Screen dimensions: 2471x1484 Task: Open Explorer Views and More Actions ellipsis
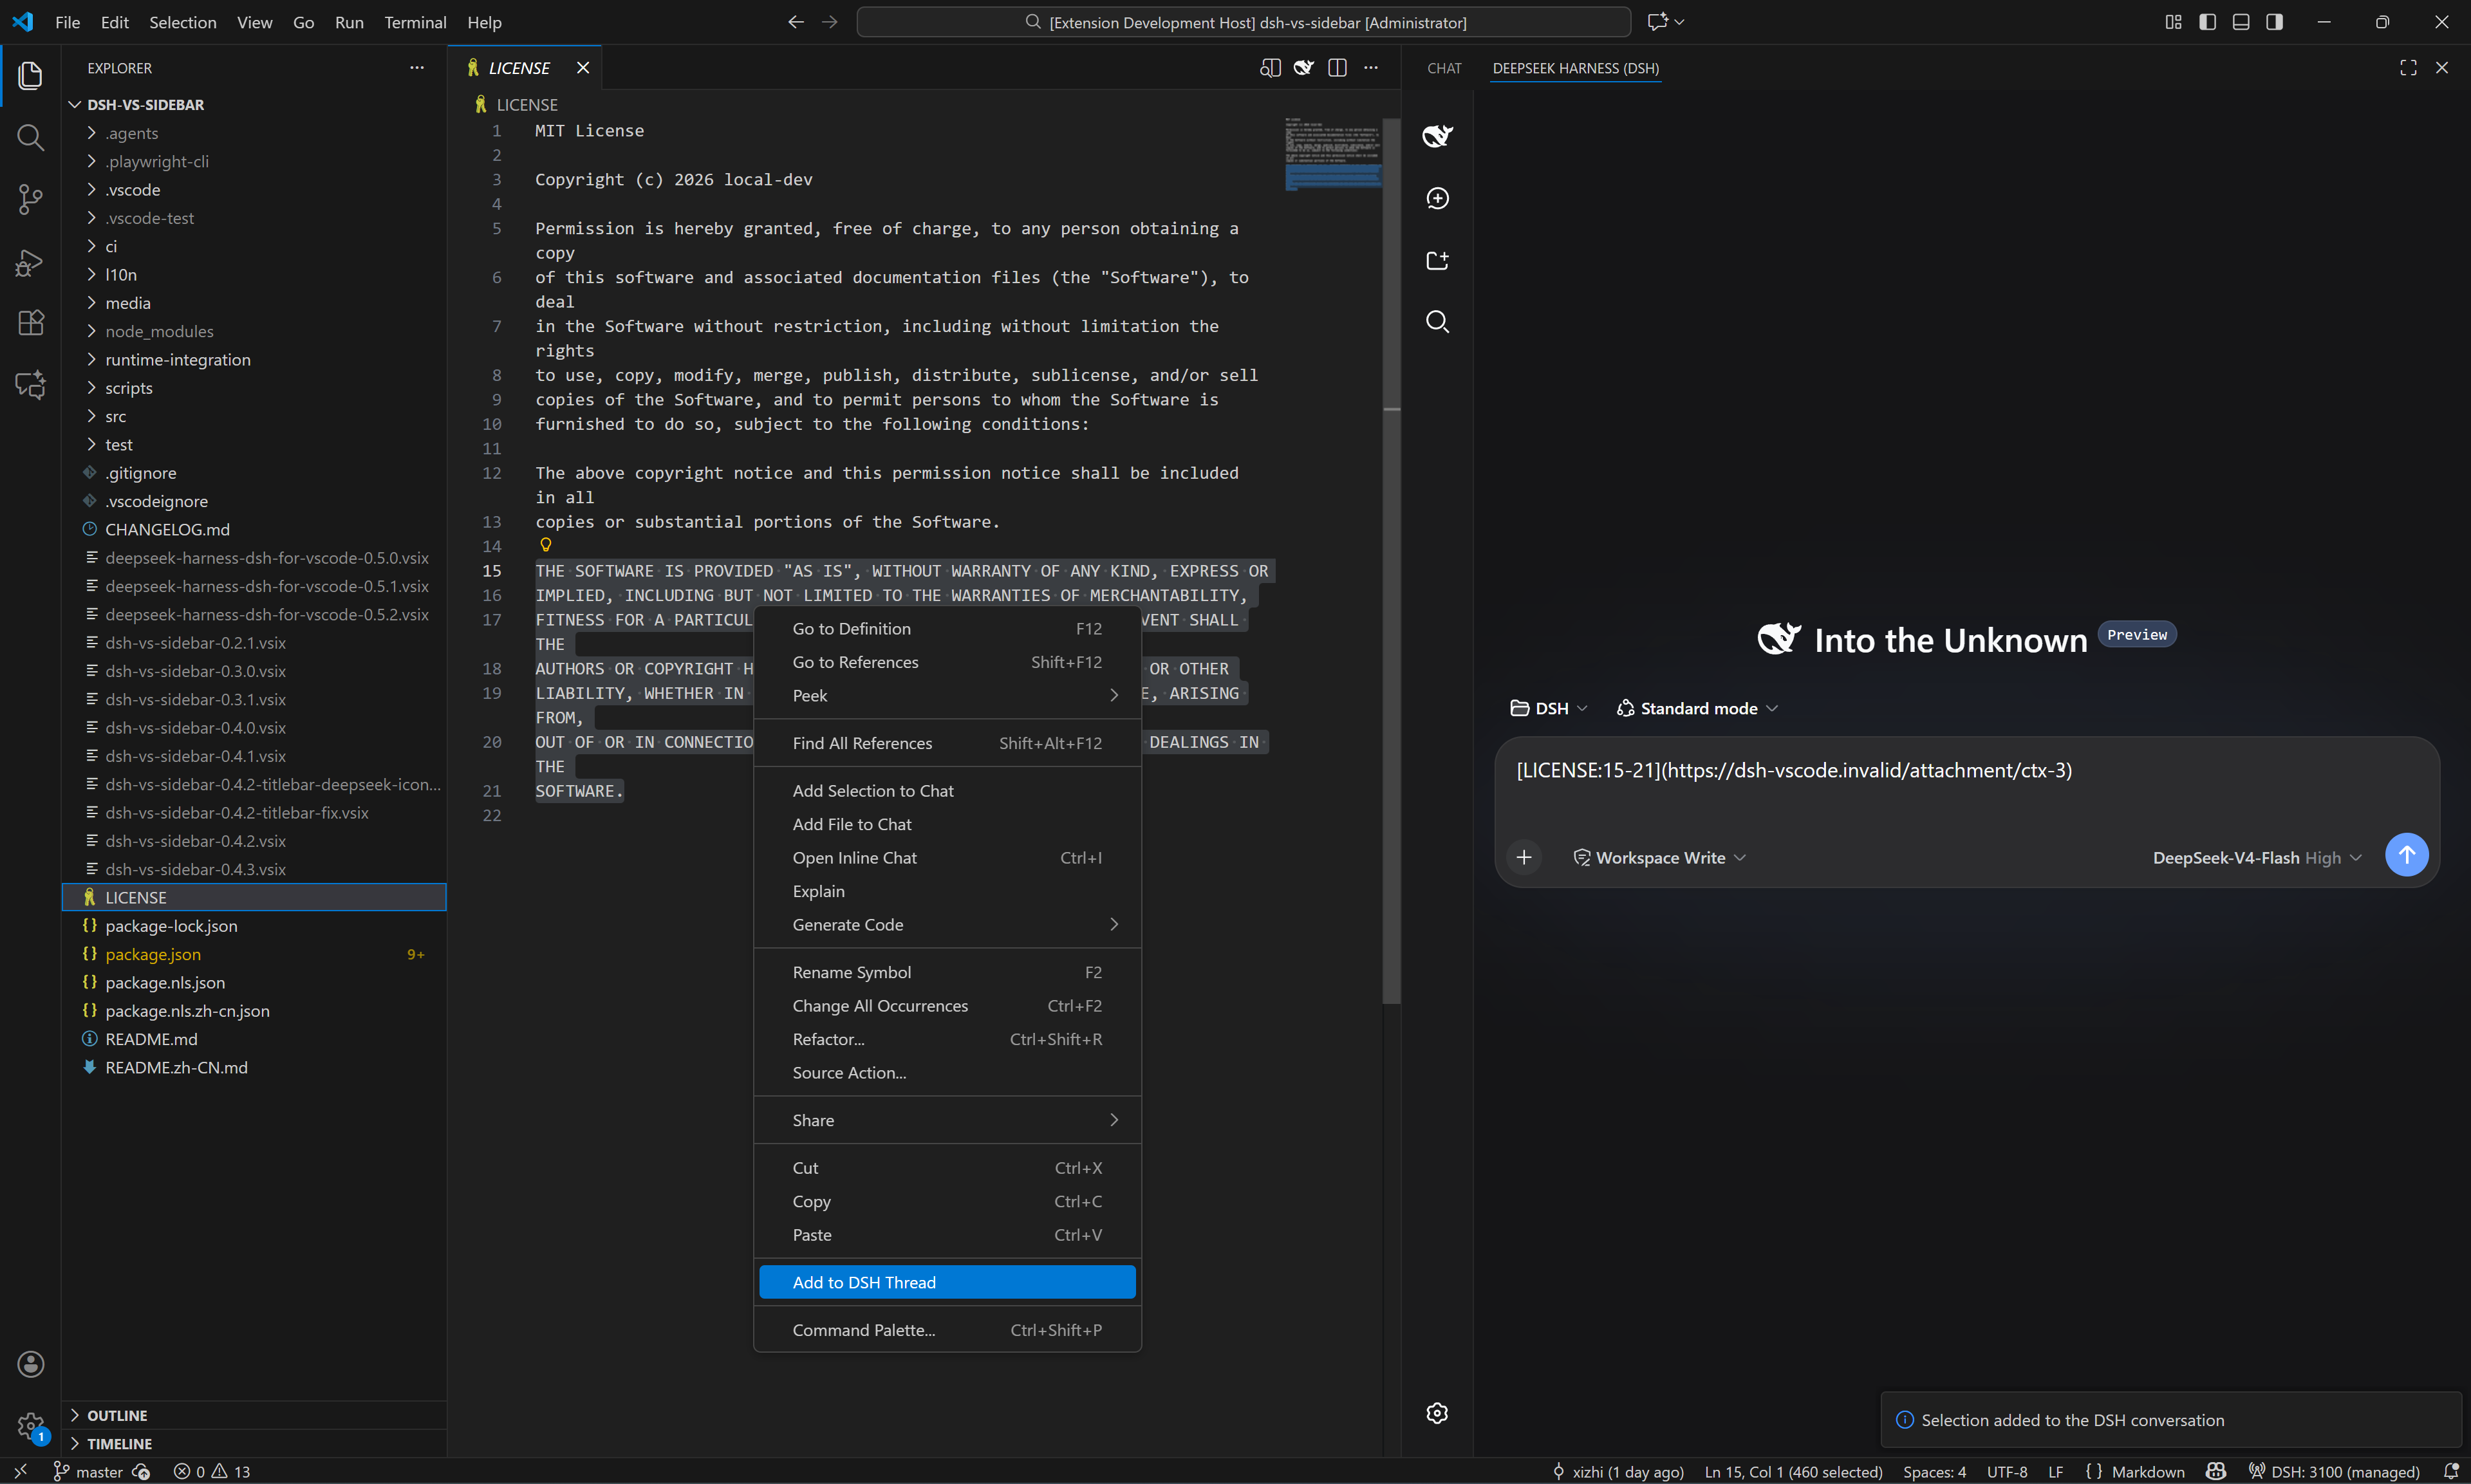point(417,68)
